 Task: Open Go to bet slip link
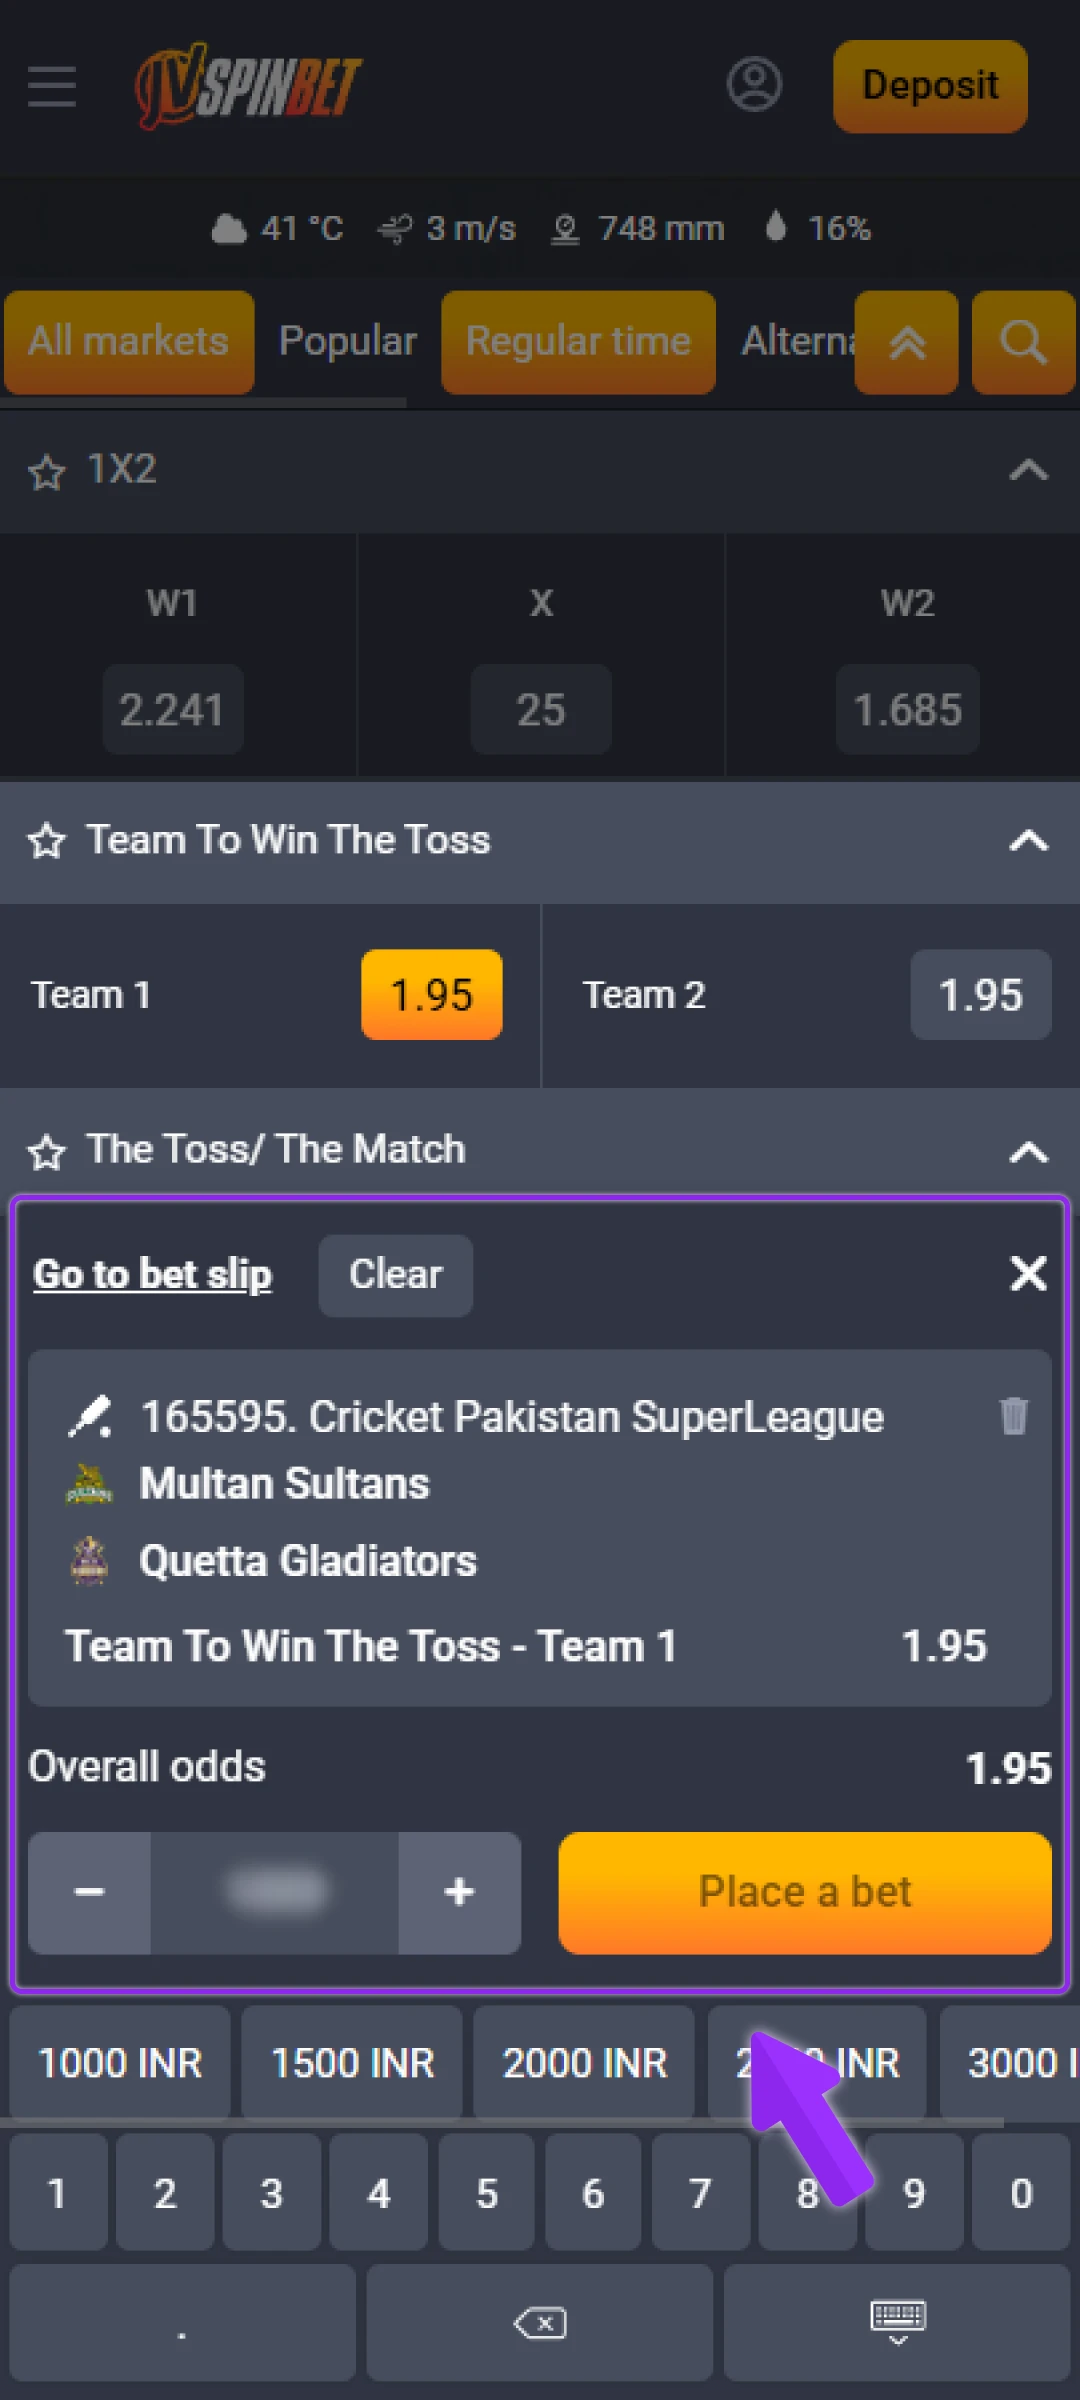[x=152, y=1274]
